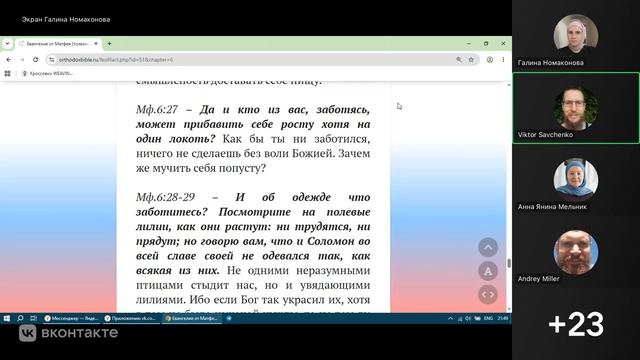
Task: Open network status in system tray
Action: [460, 318]
